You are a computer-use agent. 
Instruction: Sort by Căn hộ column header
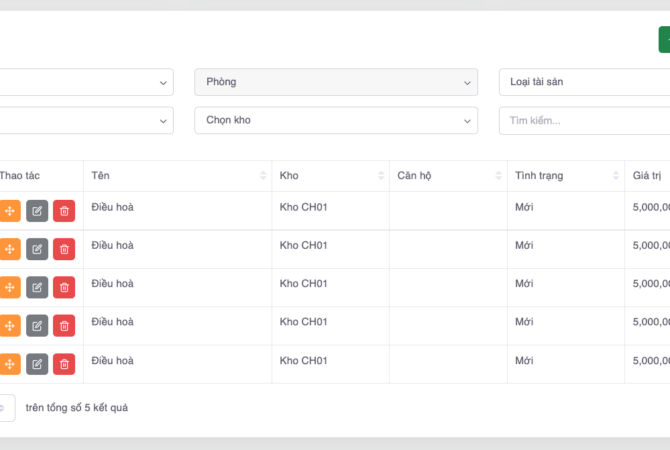[447, 176]
